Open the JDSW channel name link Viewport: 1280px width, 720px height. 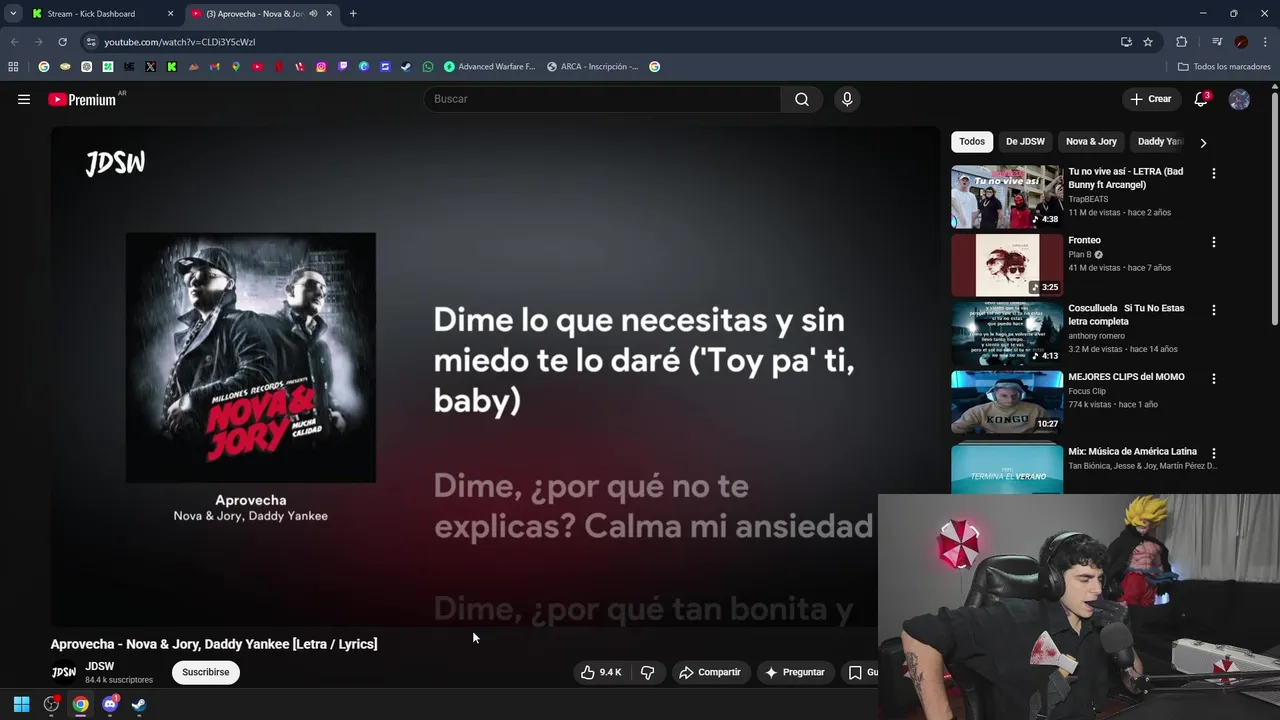(100, 666)
